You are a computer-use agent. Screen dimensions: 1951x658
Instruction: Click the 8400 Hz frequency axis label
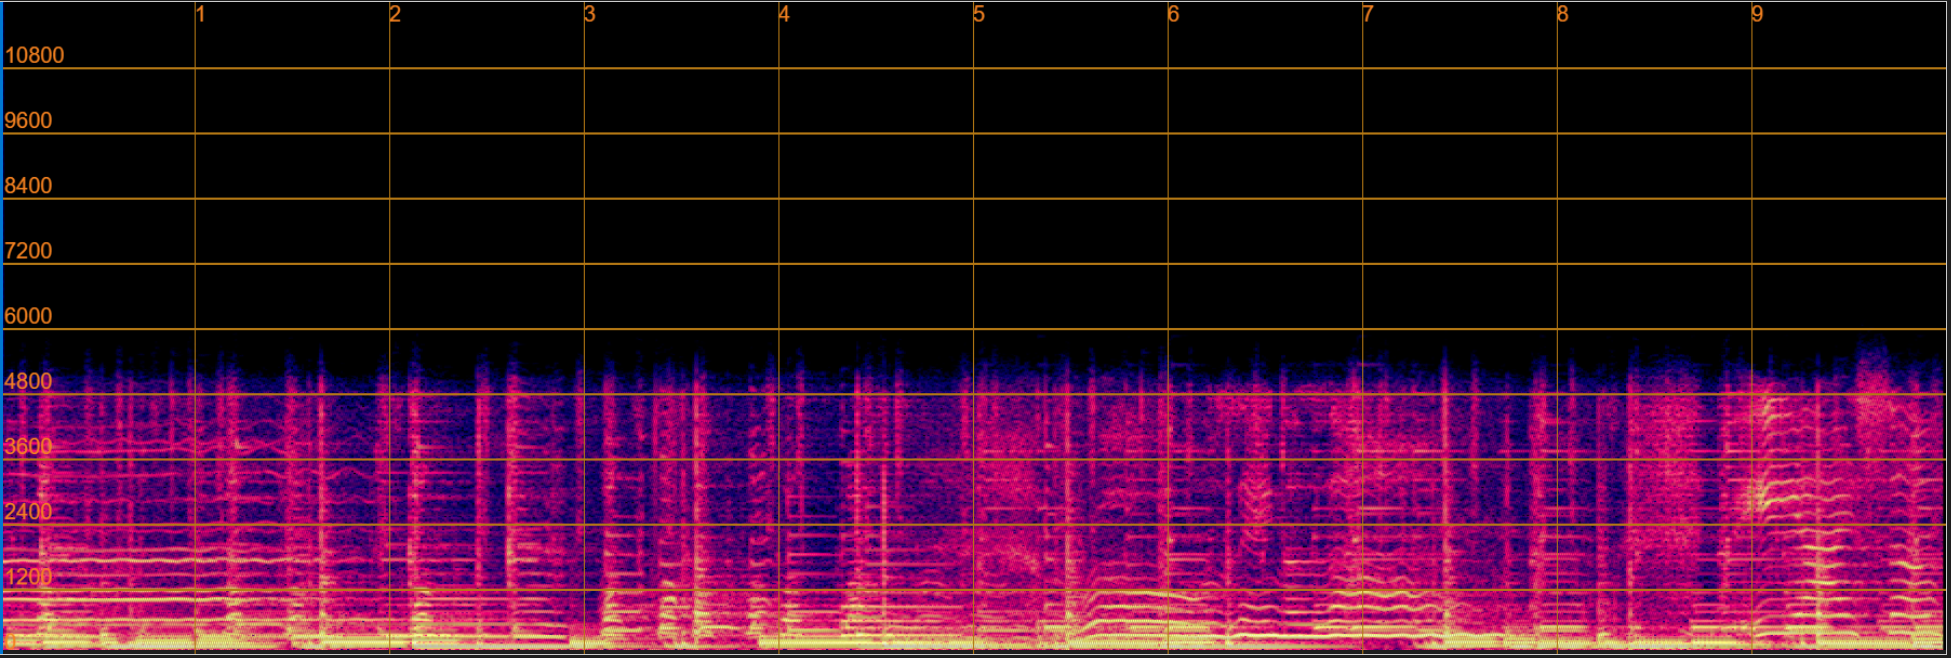coord(28,185)
